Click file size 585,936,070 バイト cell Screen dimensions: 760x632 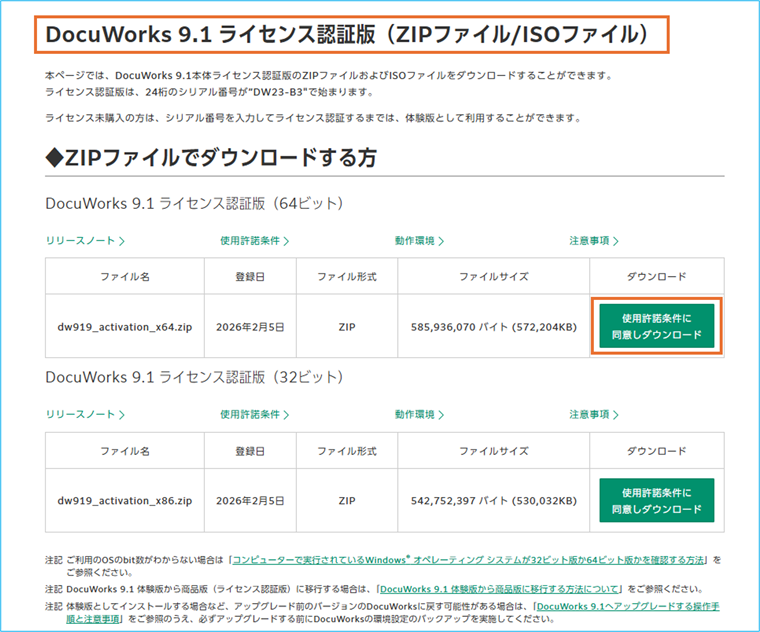point(493,327)
